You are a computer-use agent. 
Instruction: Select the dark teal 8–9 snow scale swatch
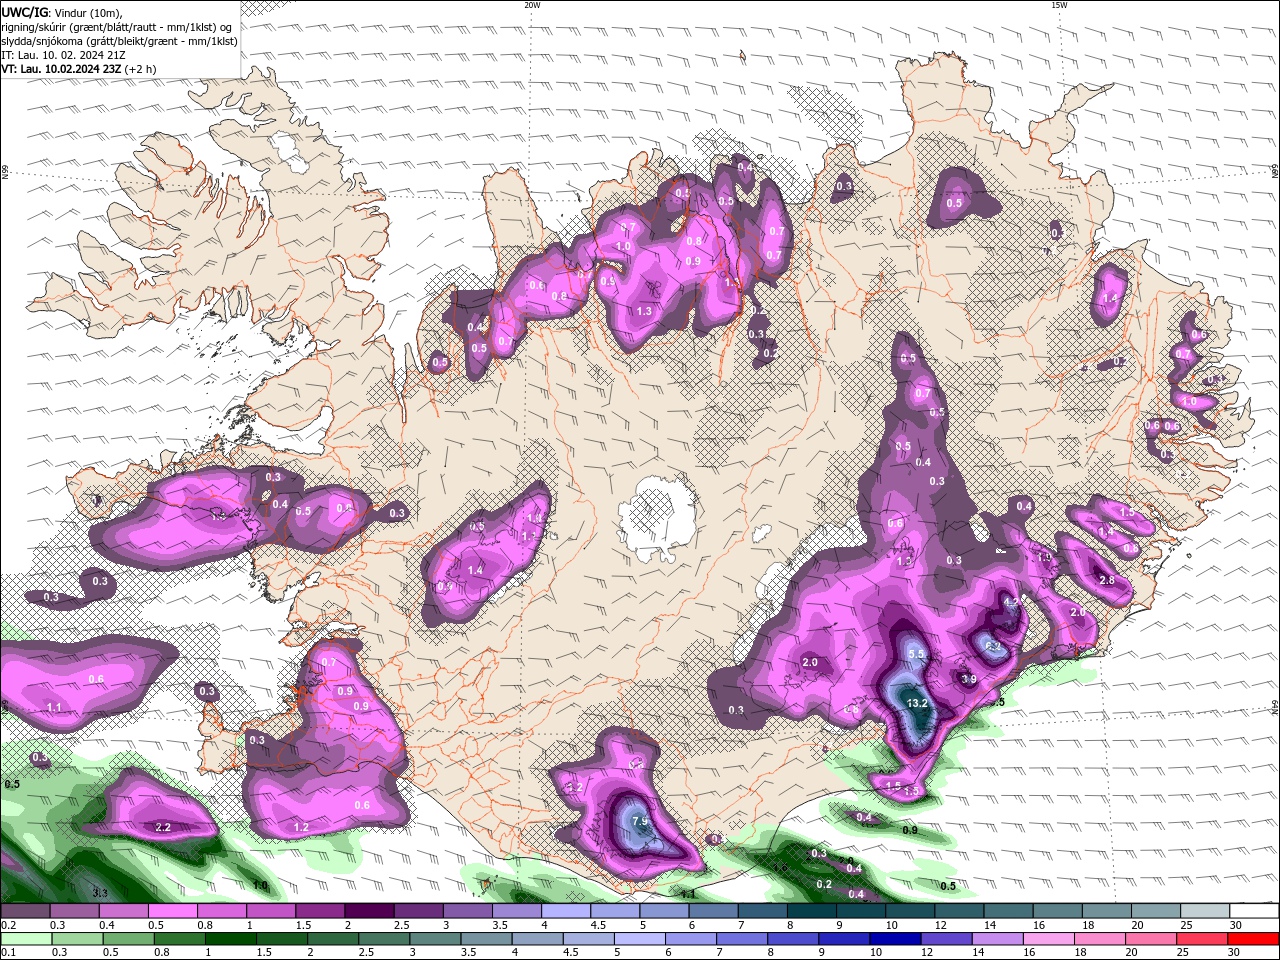point(811,911)
